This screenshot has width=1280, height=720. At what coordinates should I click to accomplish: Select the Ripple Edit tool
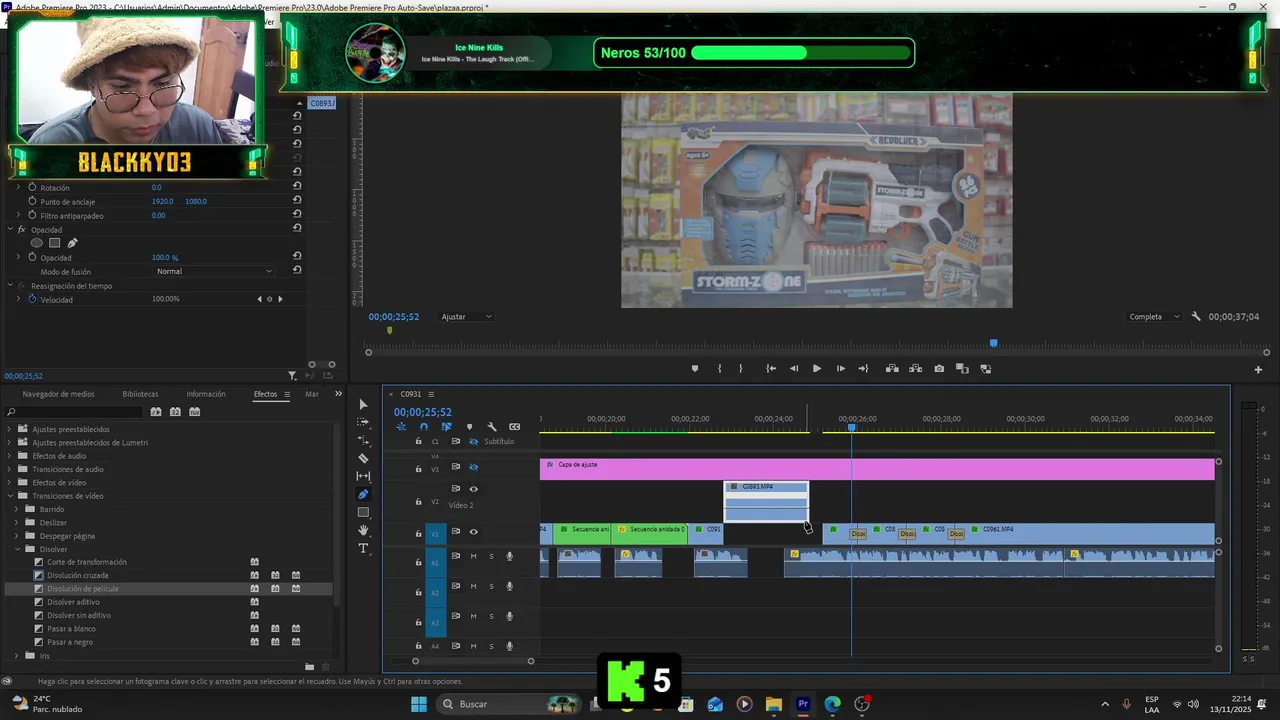click(363, 440)
